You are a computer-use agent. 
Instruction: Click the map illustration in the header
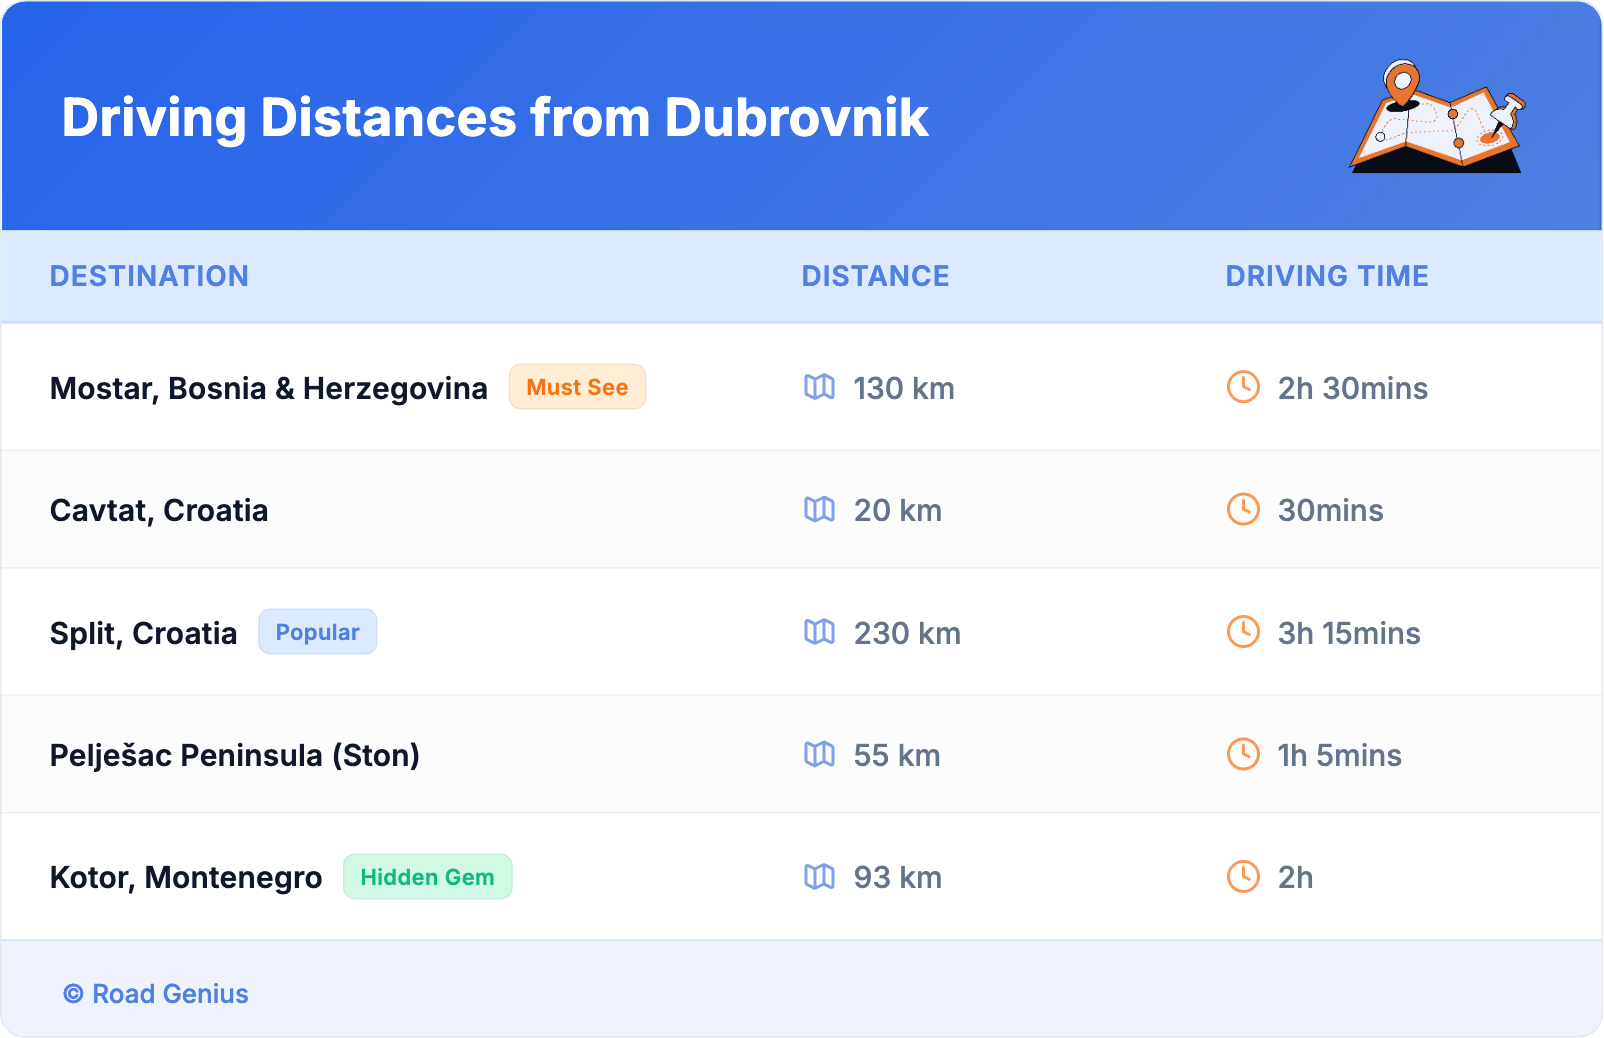click(x=1437, y=118)
